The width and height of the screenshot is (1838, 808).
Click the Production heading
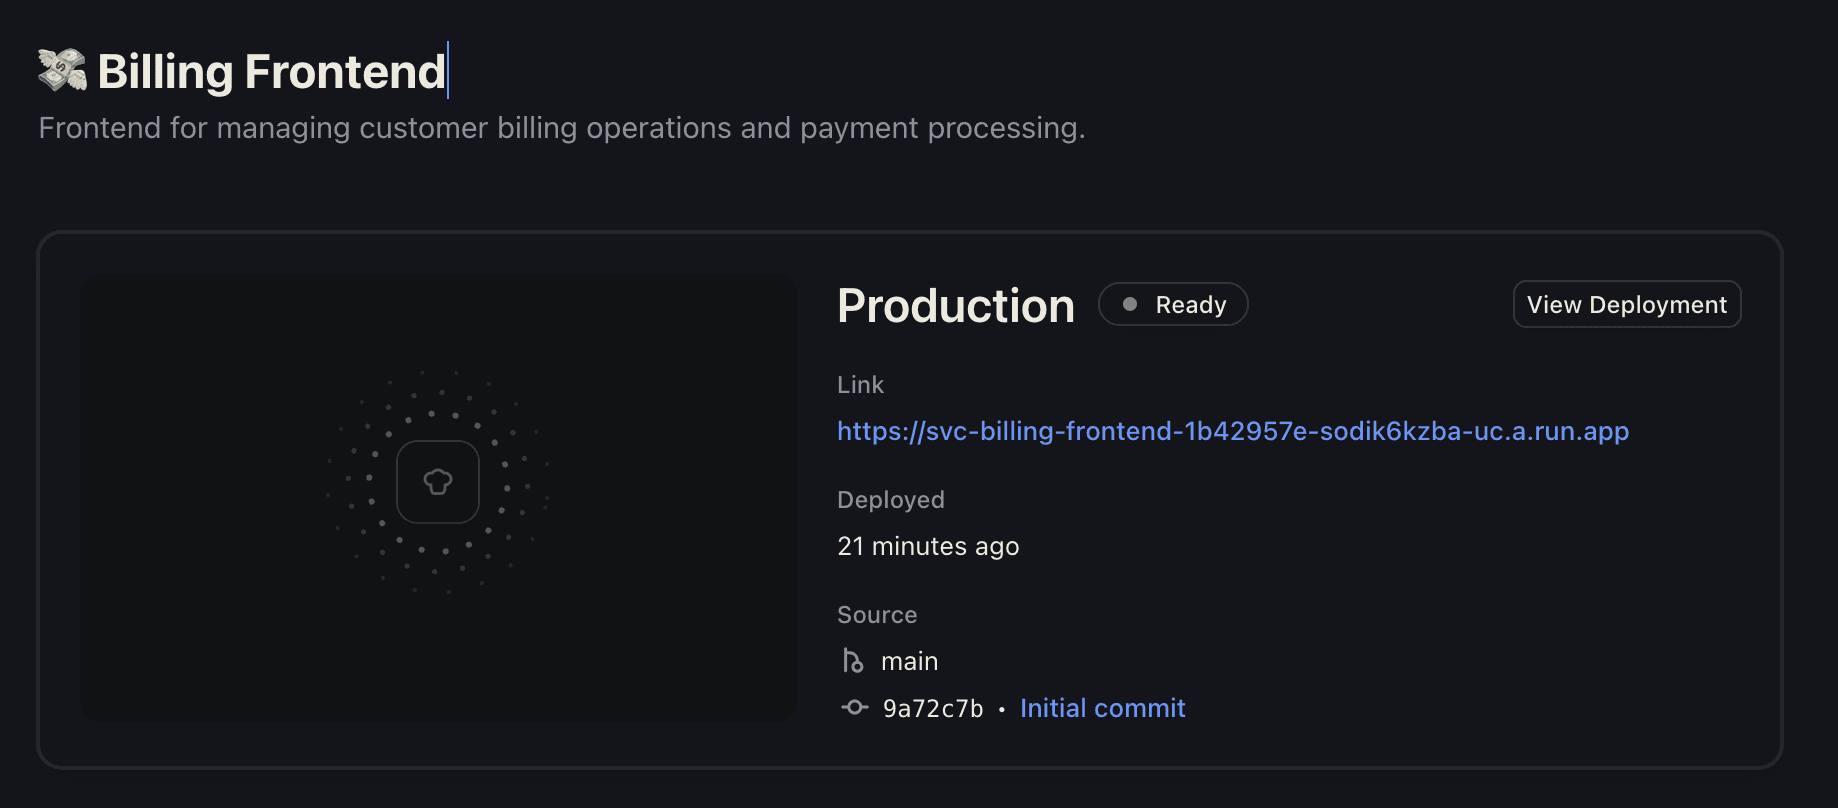tap(956, 305)
